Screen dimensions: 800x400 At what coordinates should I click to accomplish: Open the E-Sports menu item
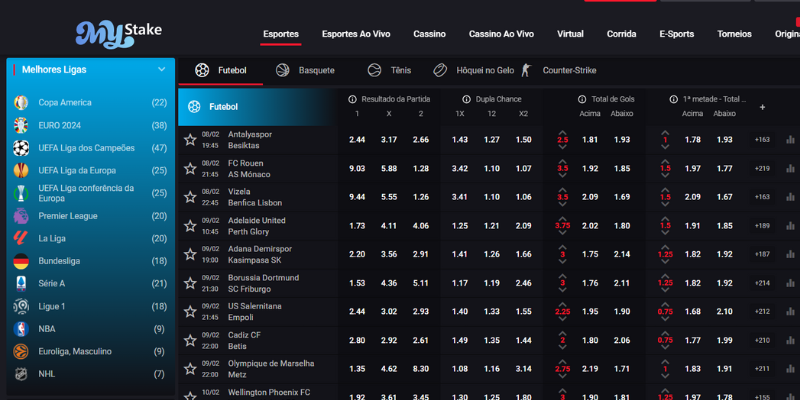pos(677,34)
